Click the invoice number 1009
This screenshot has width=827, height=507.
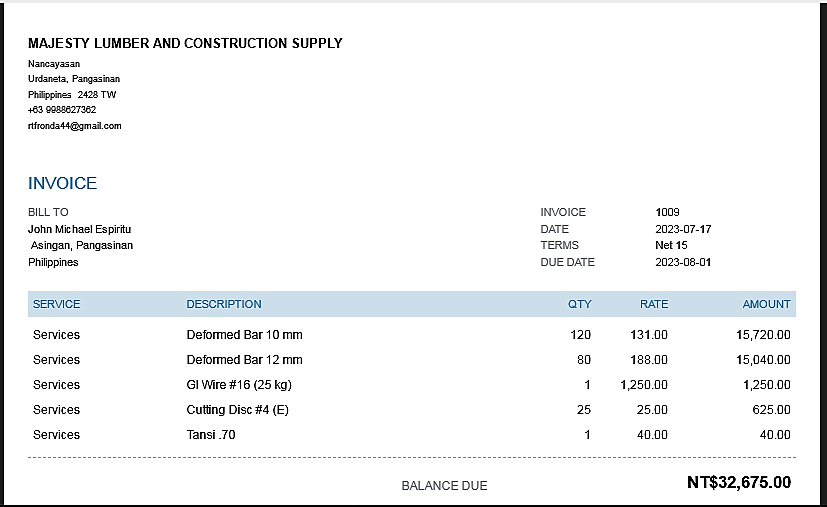tap(667, 212)
